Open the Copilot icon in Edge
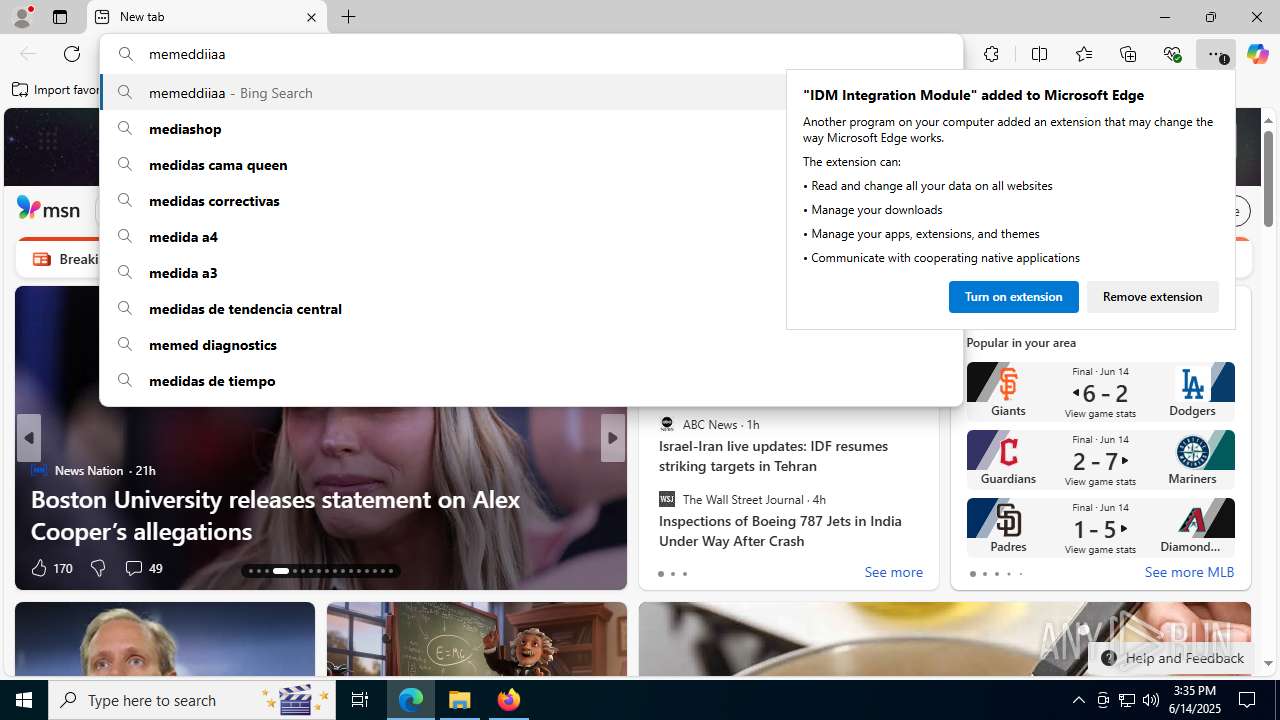The width and height of the screenshot is (1280, 720). pyautogui.click(x=1257, y=54)
